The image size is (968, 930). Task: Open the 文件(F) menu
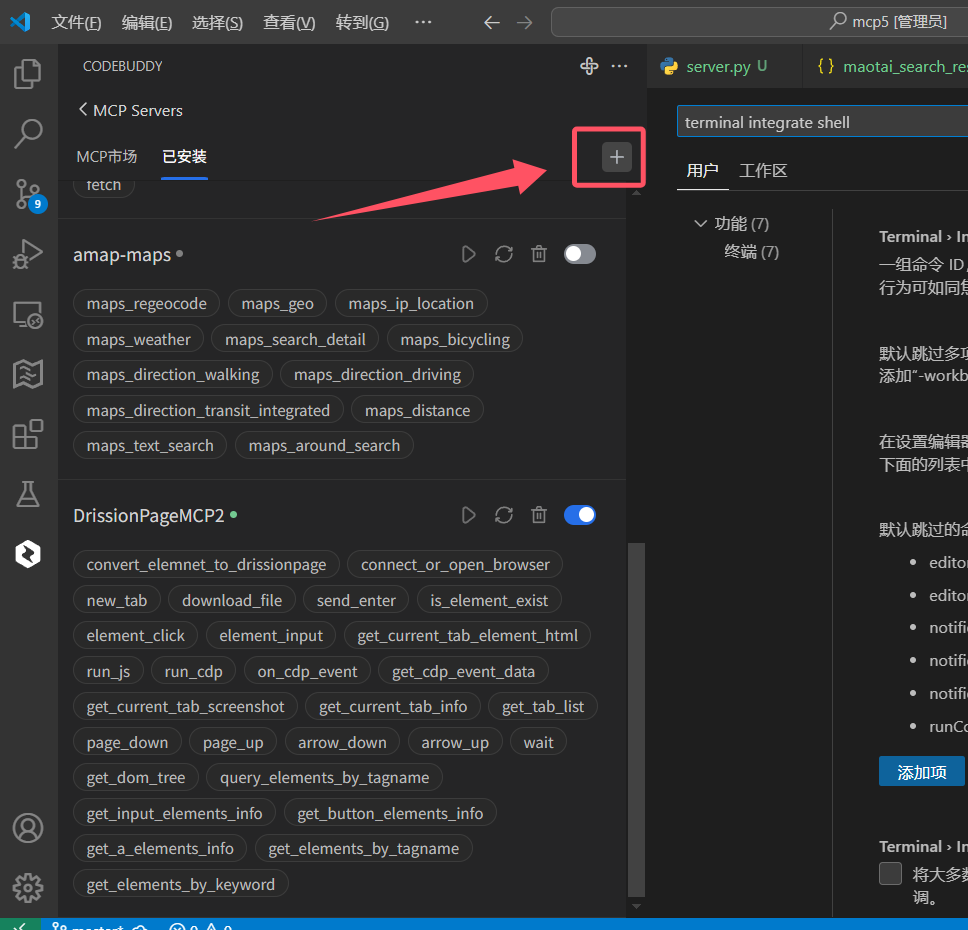tap(76, 23)
